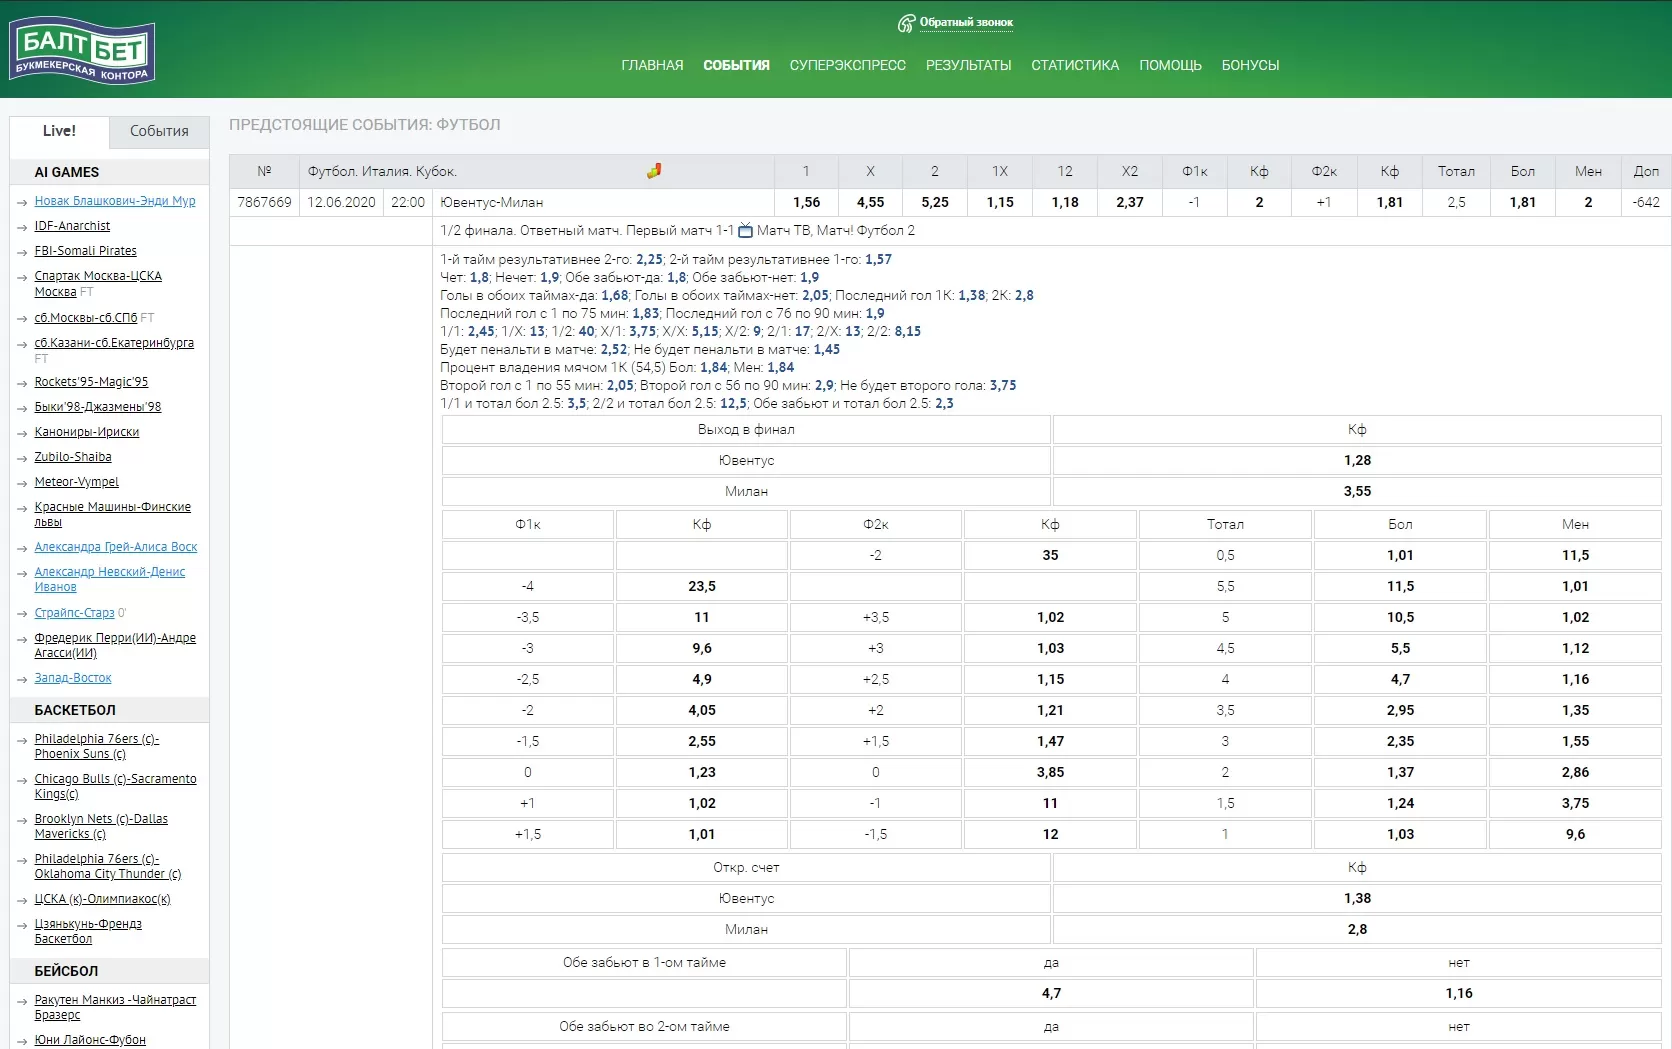This screenshot has width=1672, height=1049.
Task: Click the colored icon in Italy Cup header
Action: point(654,171)
